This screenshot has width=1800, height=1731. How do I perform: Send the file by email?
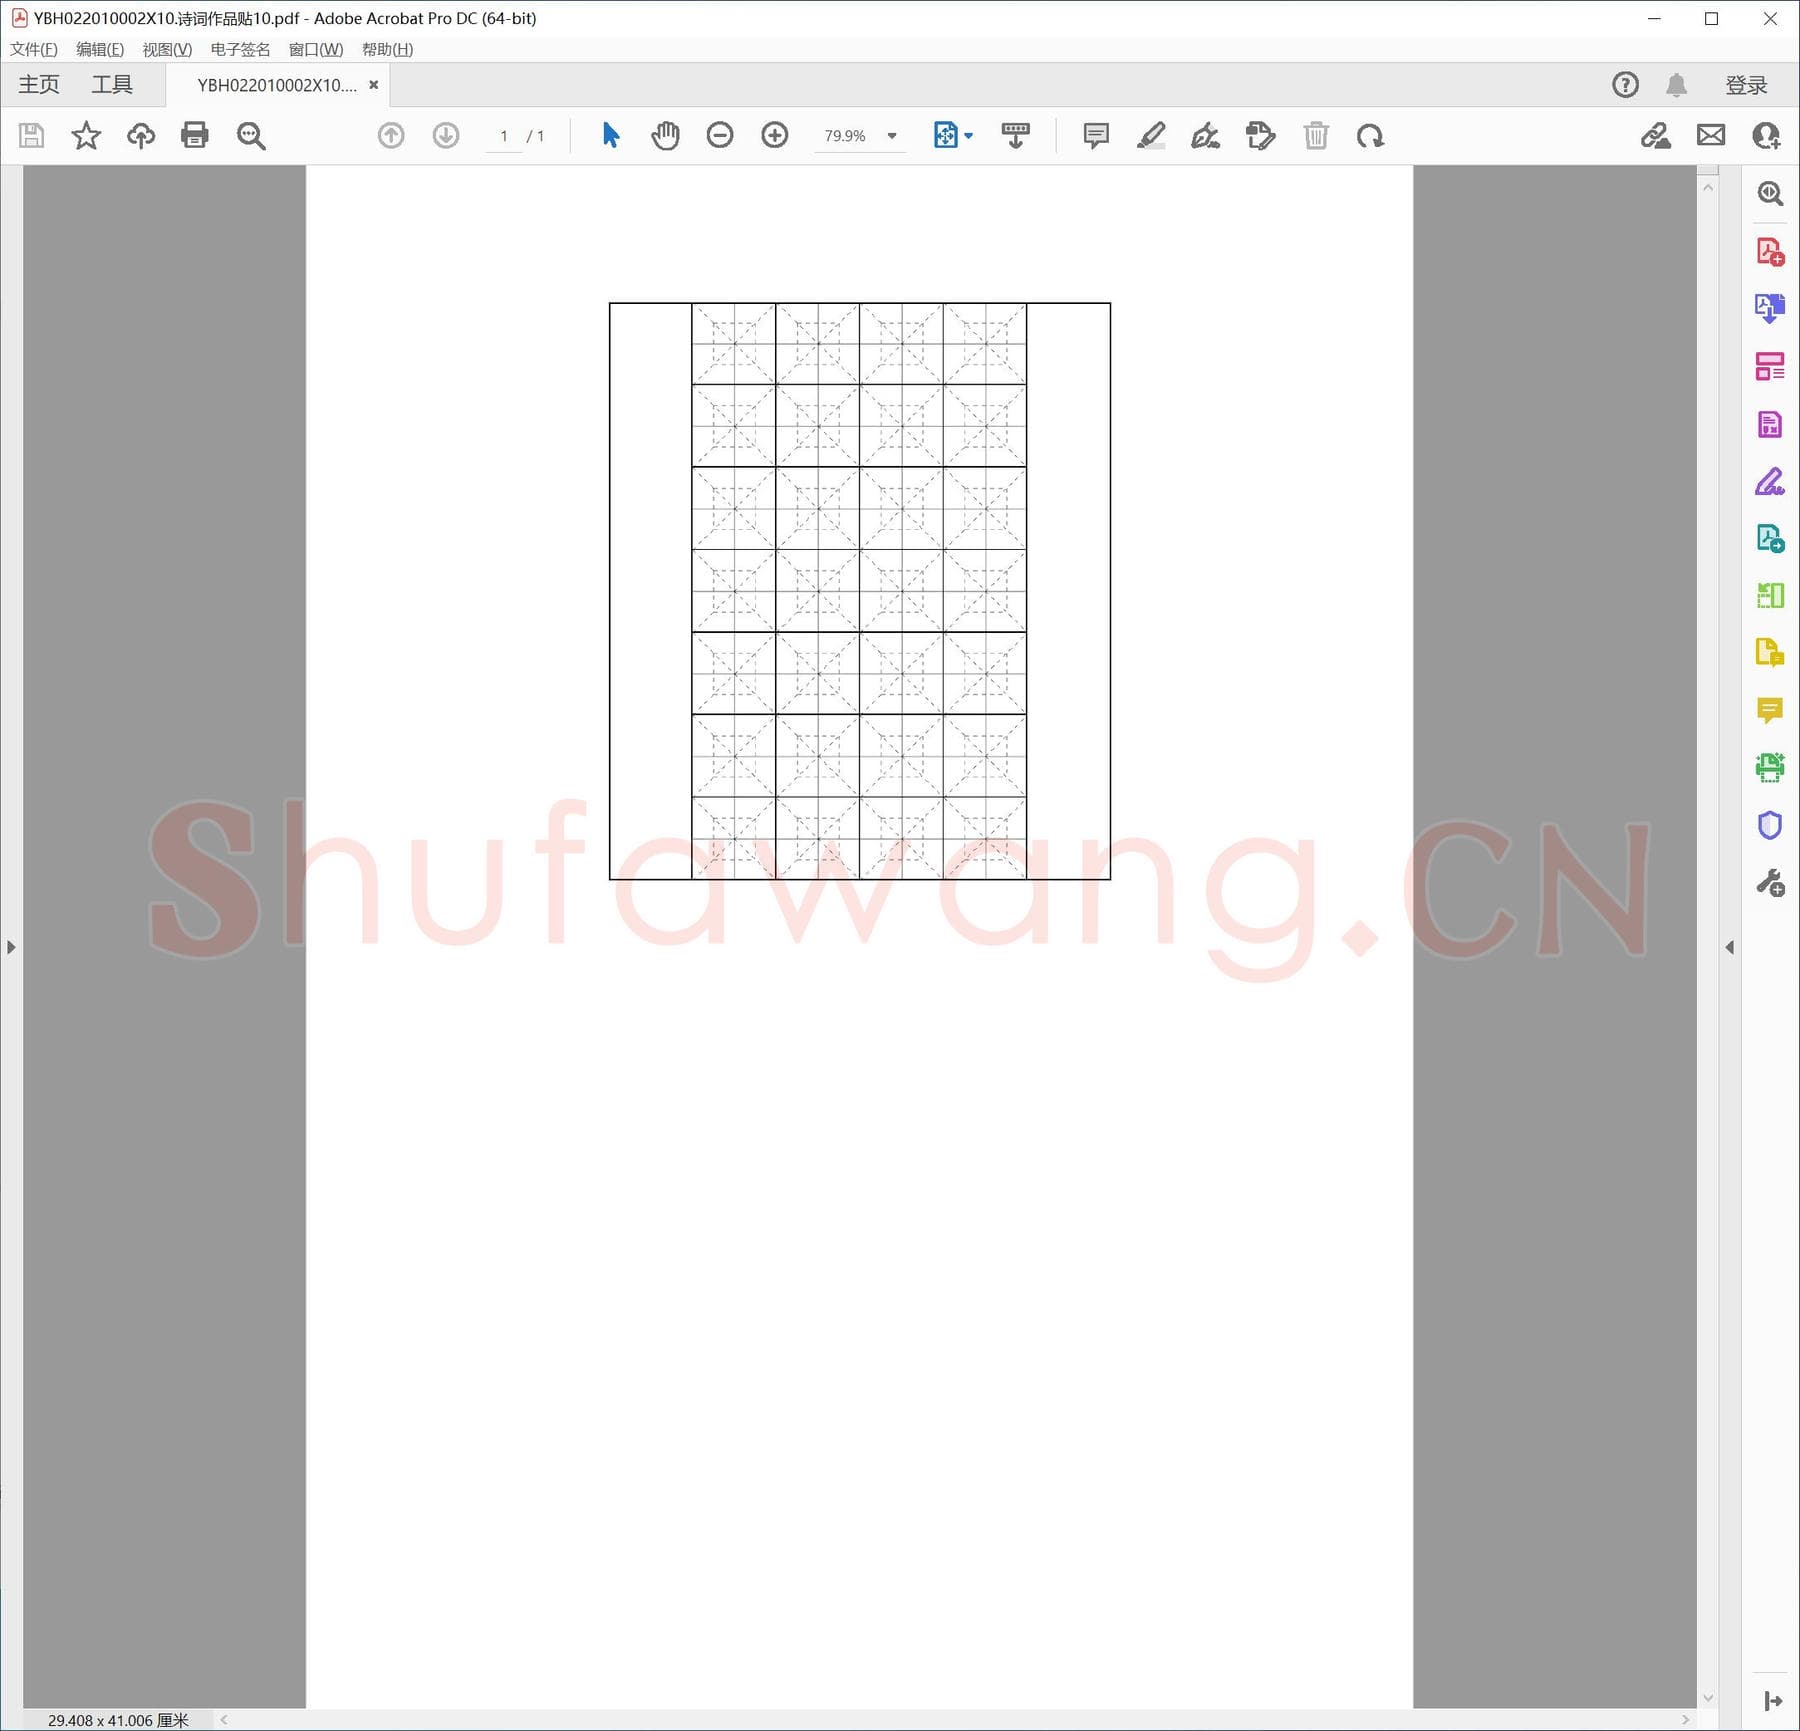point(1711,135)
